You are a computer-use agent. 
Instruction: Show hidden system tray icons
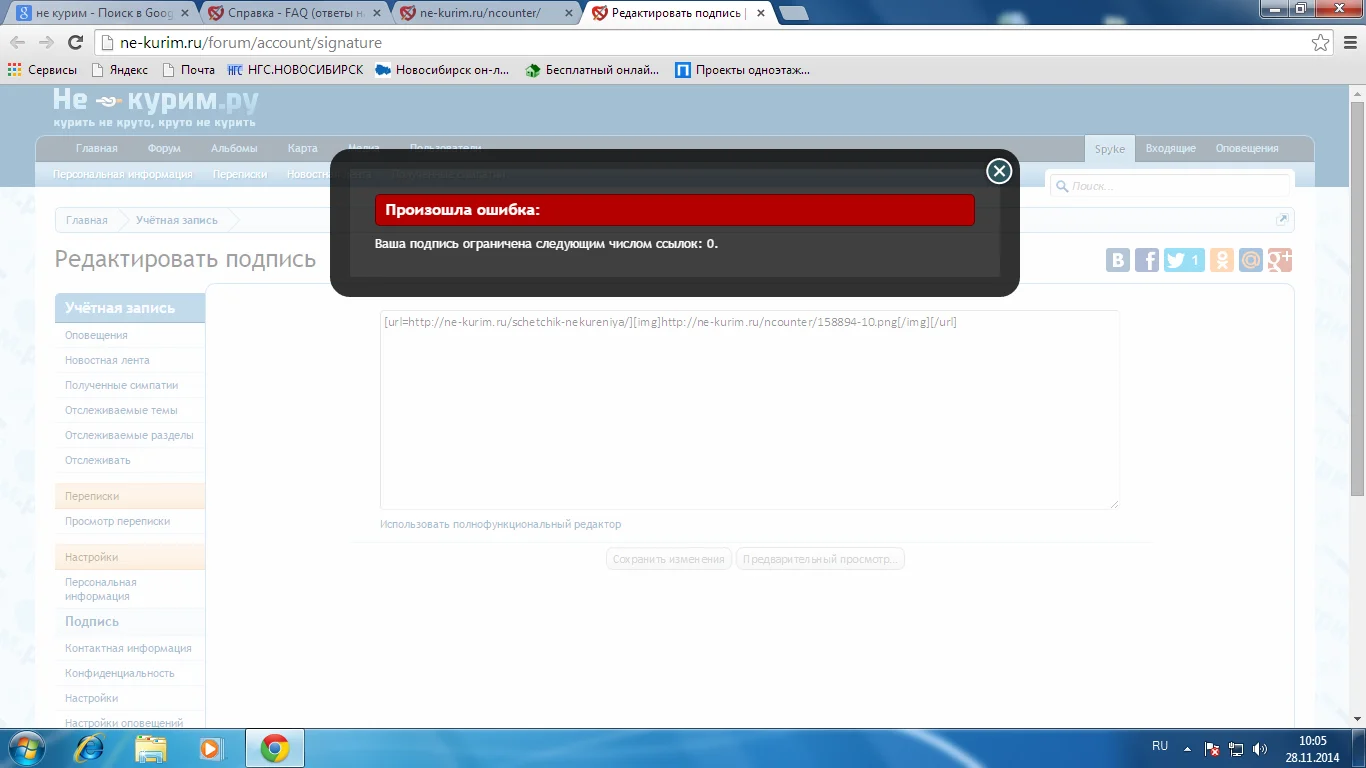1187,748
